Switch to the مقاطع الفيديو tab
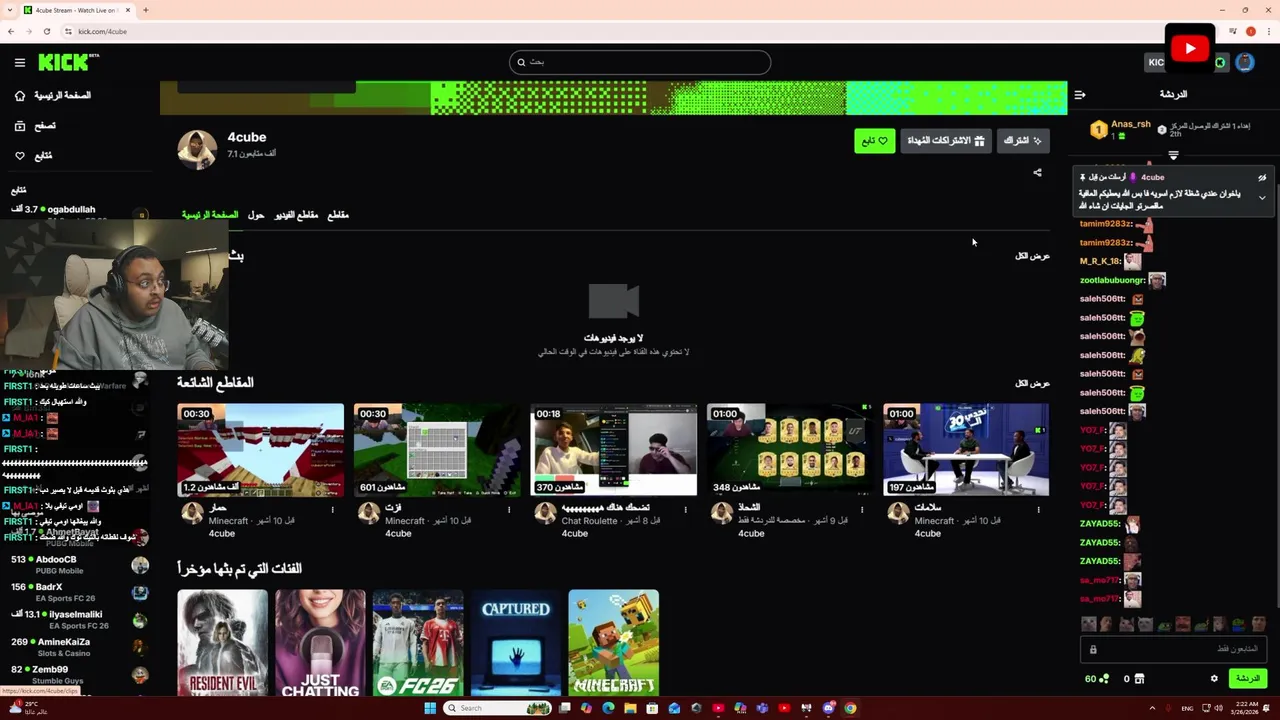Viewport: 1280px width, 720px height. (x=296, y=215)
